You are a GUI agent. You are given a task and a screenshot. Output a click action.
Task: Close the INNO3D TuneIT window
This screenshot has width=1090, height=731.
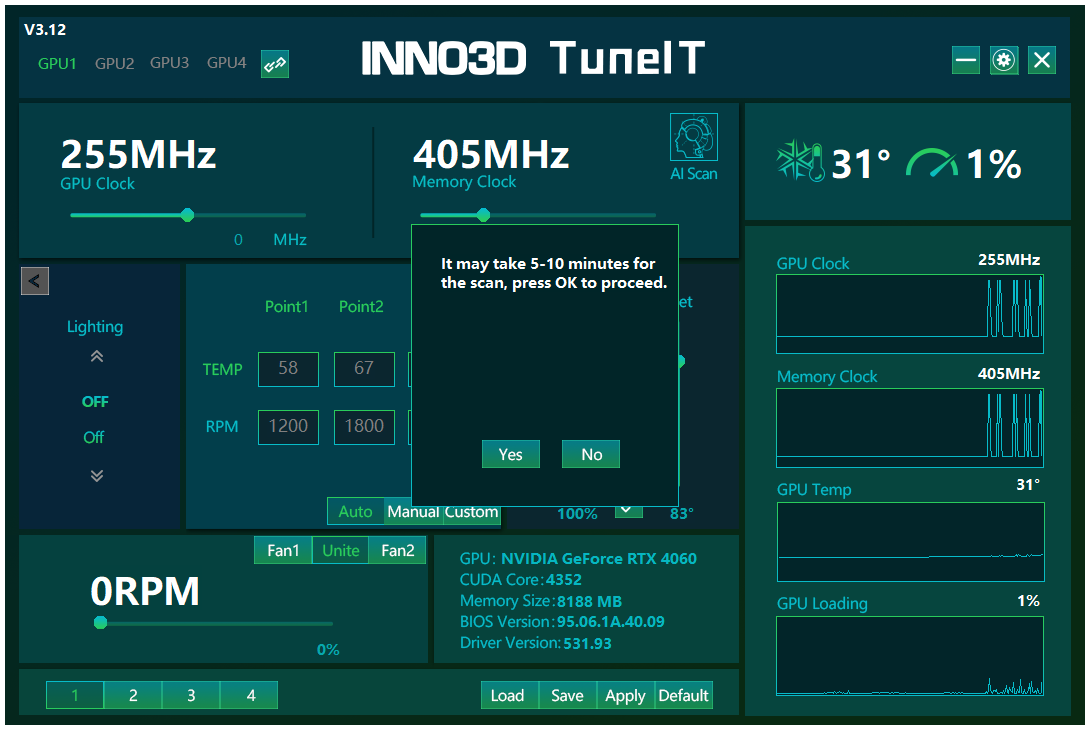point(1042,60)
